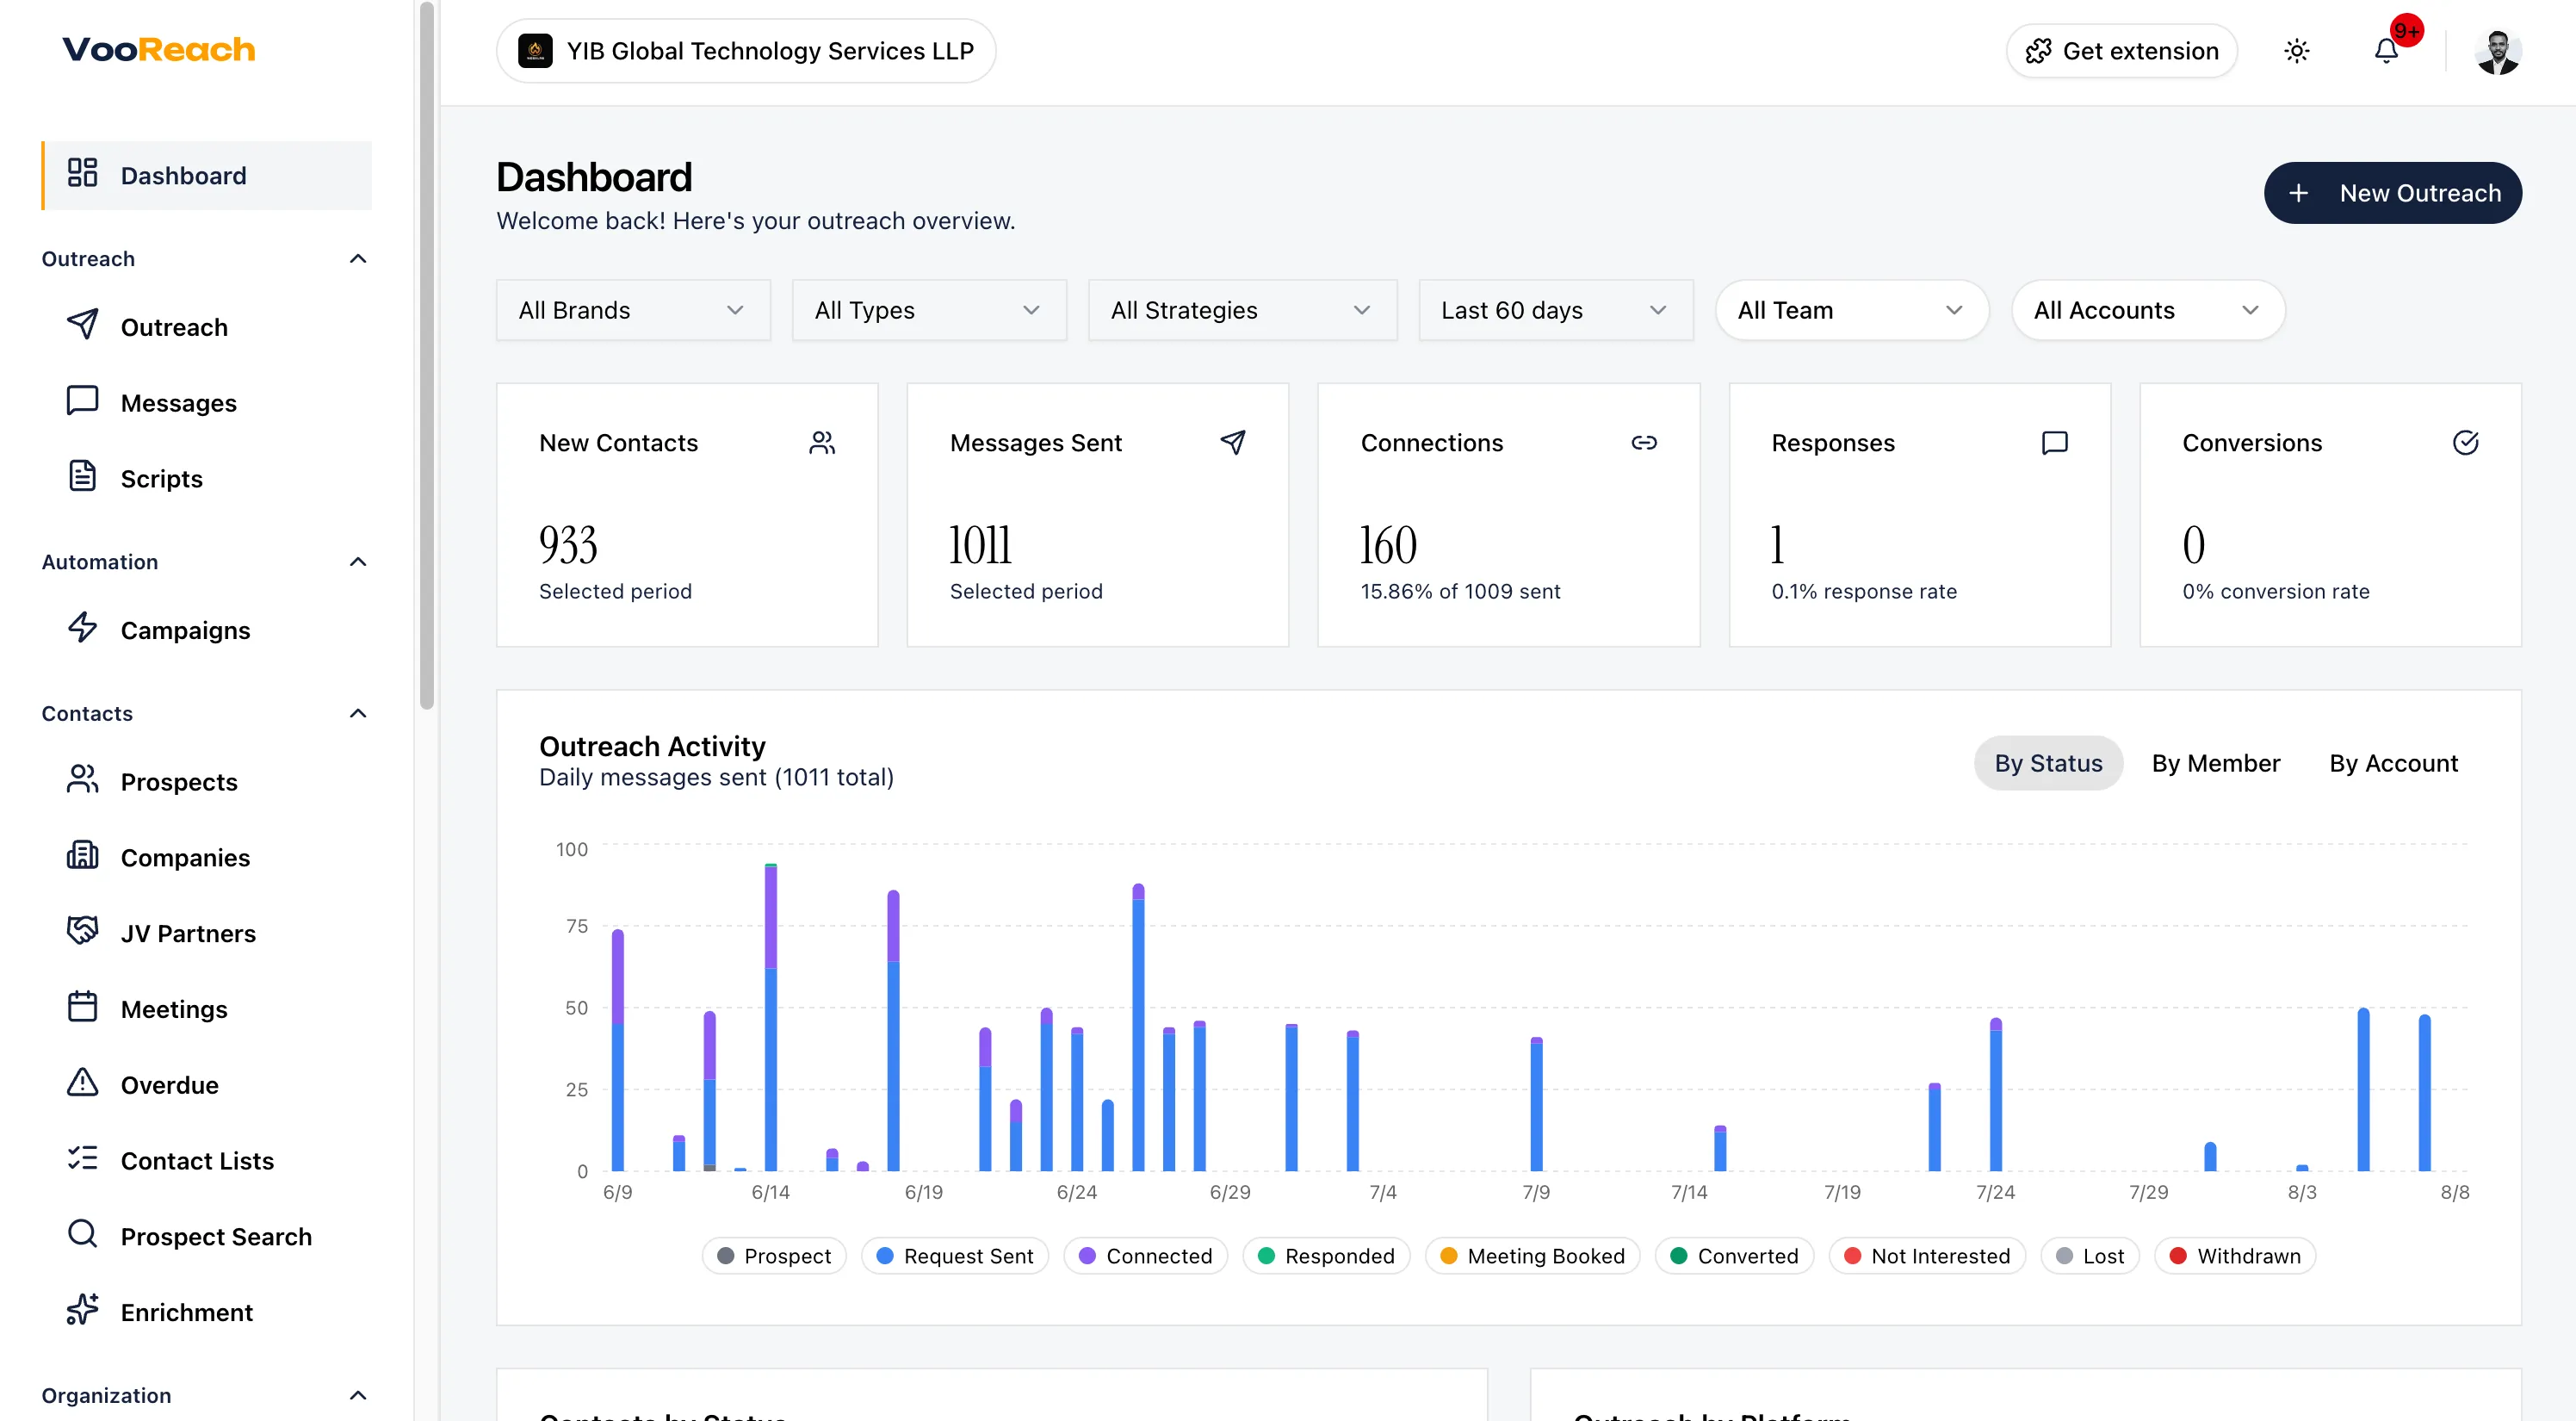Click the Messages Sent plane icon
2576x1421 pixels.
pyautogui.click(x=1233, y=443)
